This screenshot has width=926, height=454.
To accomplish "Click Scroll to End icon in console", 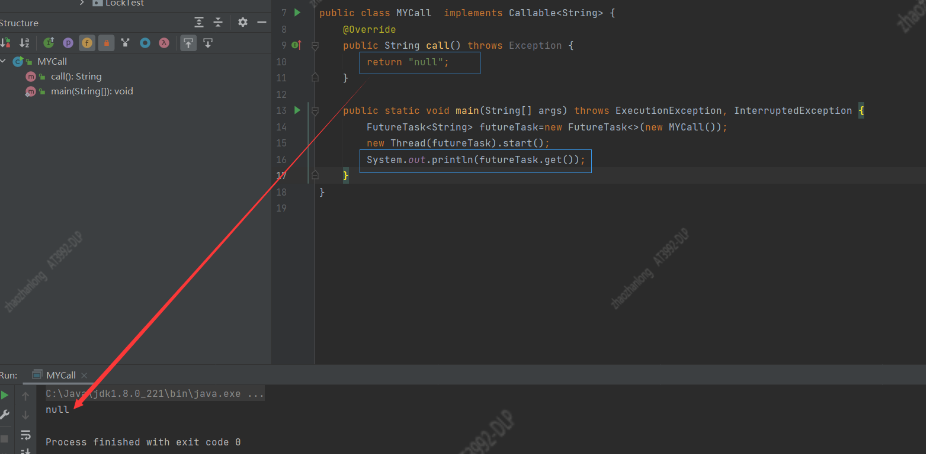I will pyautogui.click(x=25, y=451).
